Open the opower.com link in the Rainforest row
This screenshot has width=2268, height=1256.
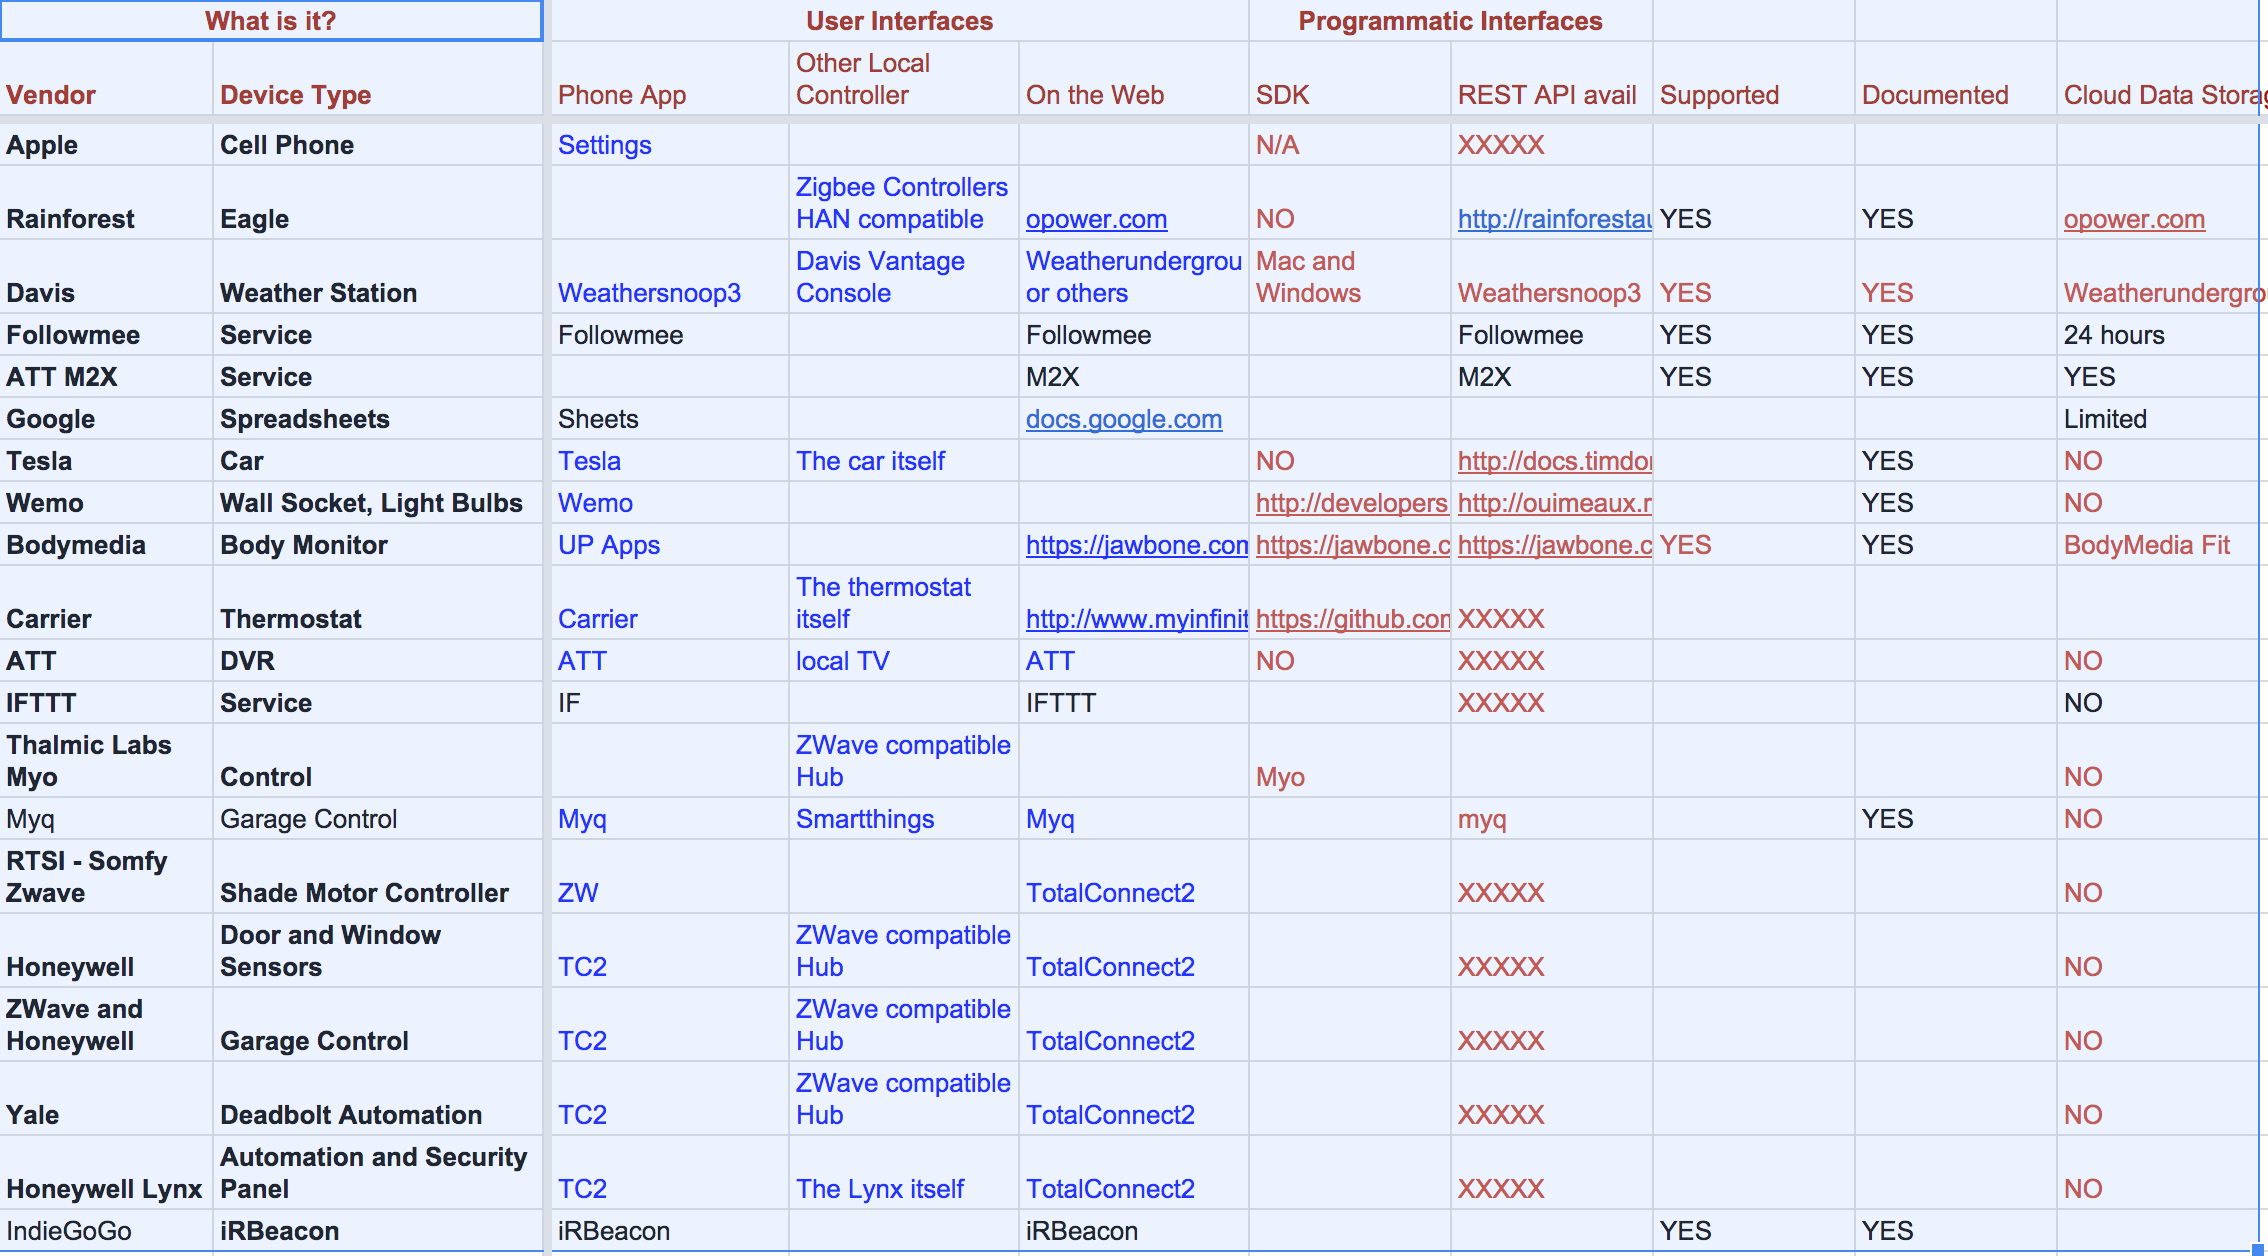(1096, 219)
